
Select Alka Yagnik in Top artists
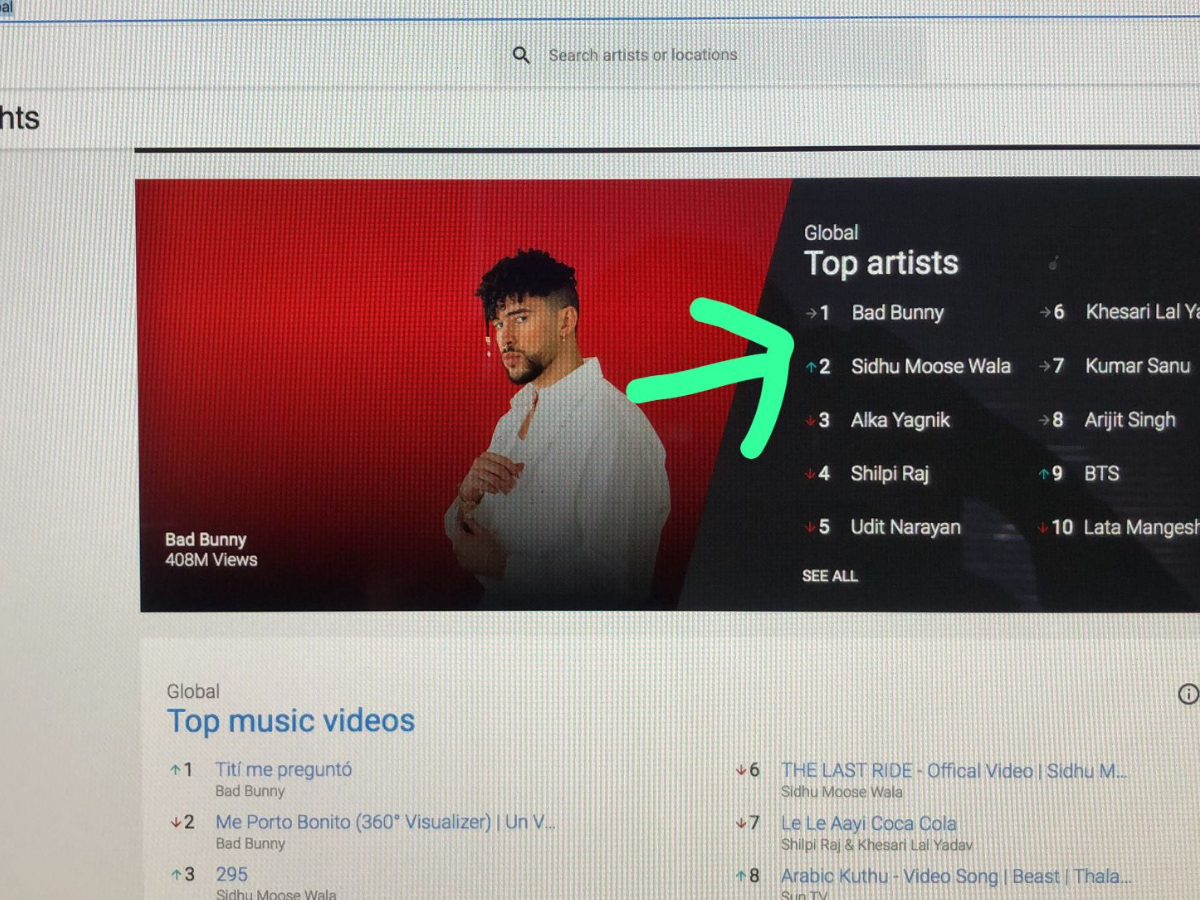point(900,420)
